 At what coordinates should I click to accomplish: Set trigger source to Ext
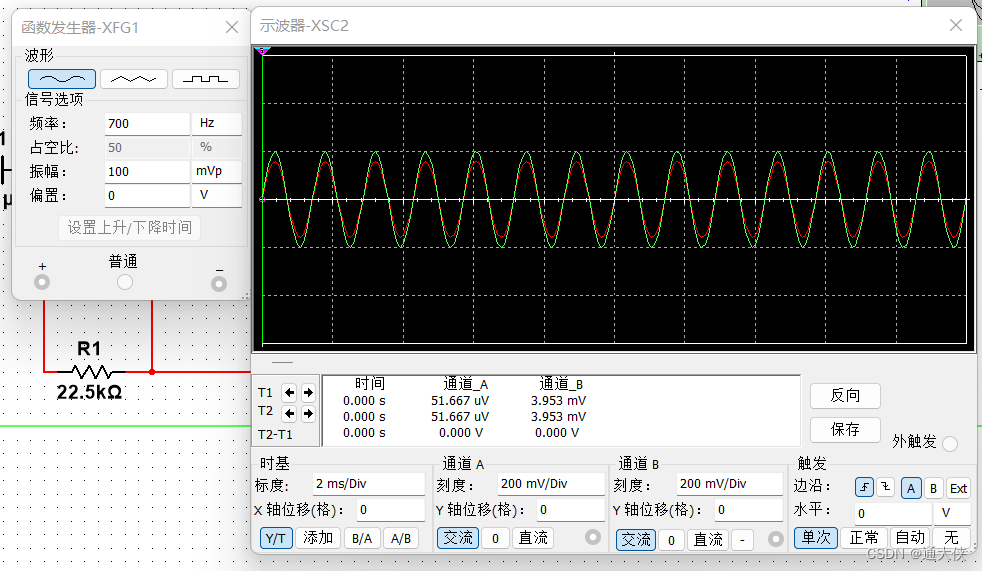(958, 488)
